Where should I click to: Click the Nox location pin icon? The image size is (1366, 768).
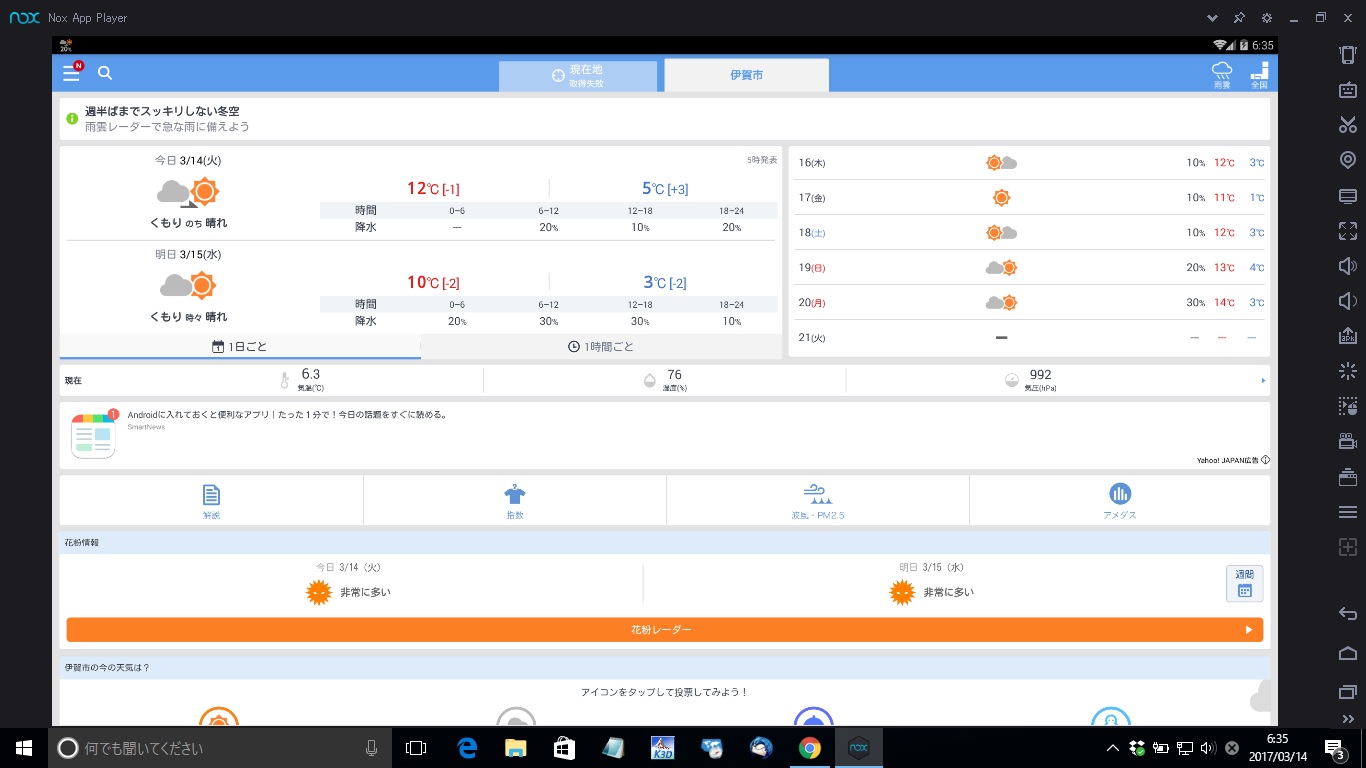[x=1347, y=160]
